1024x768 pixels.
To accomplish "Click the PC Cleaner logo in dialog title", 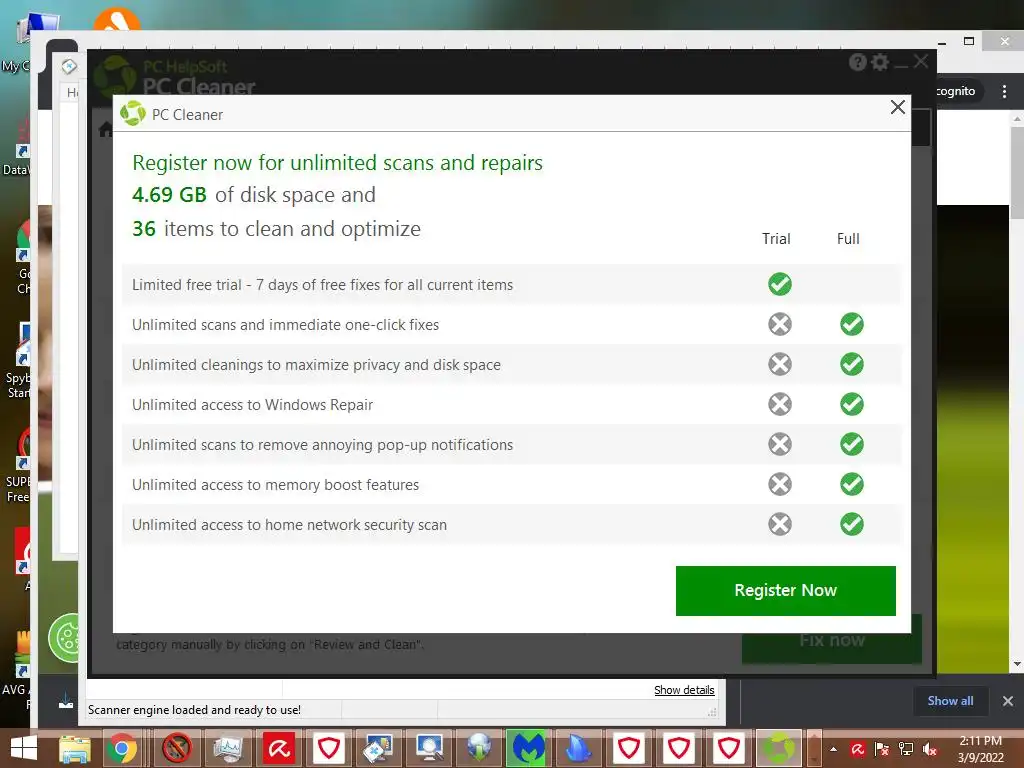I will click(x=133, y=114).
